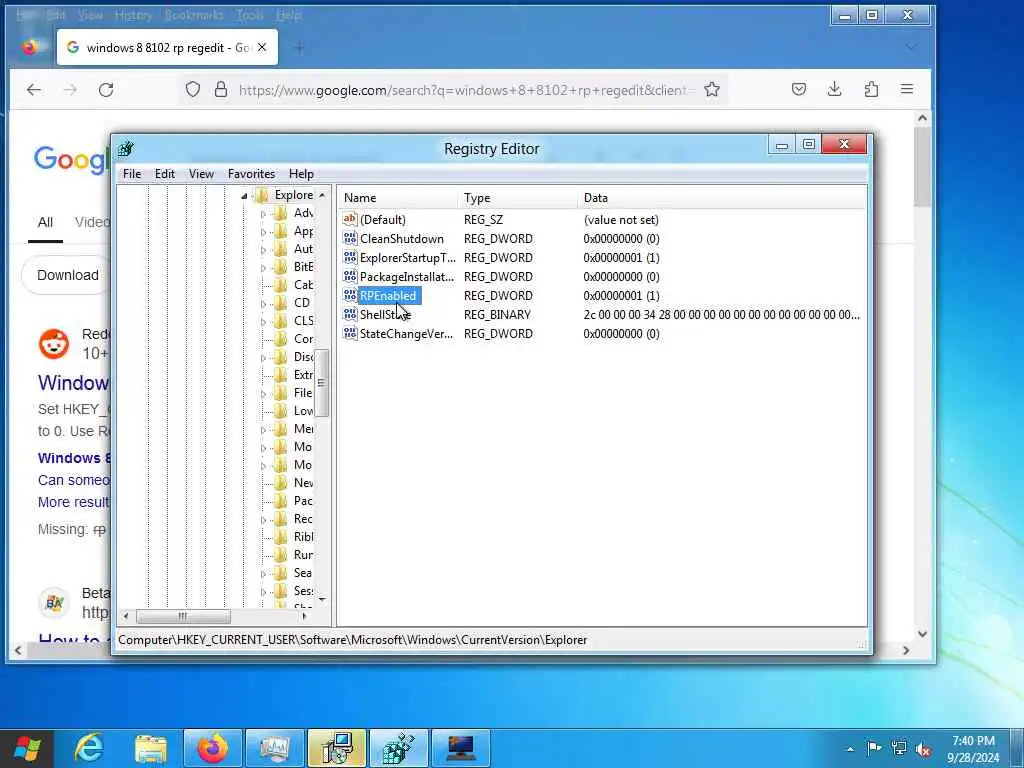Image resolution: width=1024 pixels, height=768 pixels.
Task: Select the Cab key folder
Action: 293,285
